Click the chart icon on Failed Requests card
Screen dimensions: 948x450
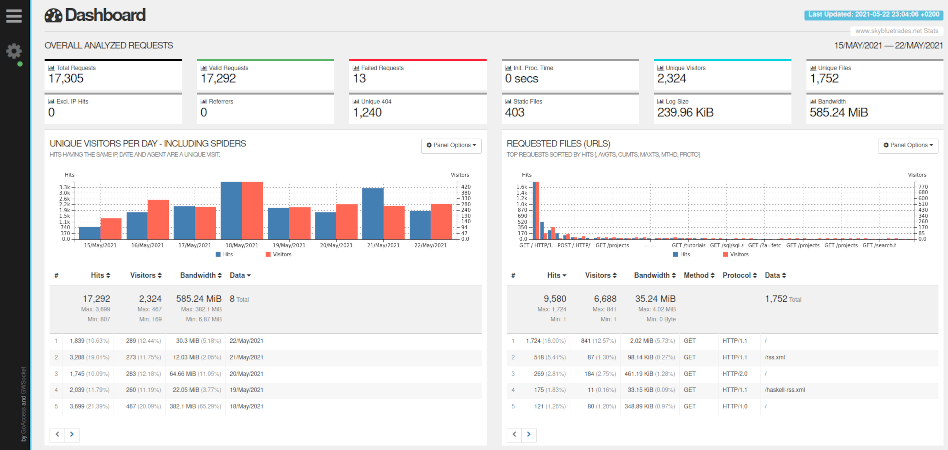click(356, 68)
